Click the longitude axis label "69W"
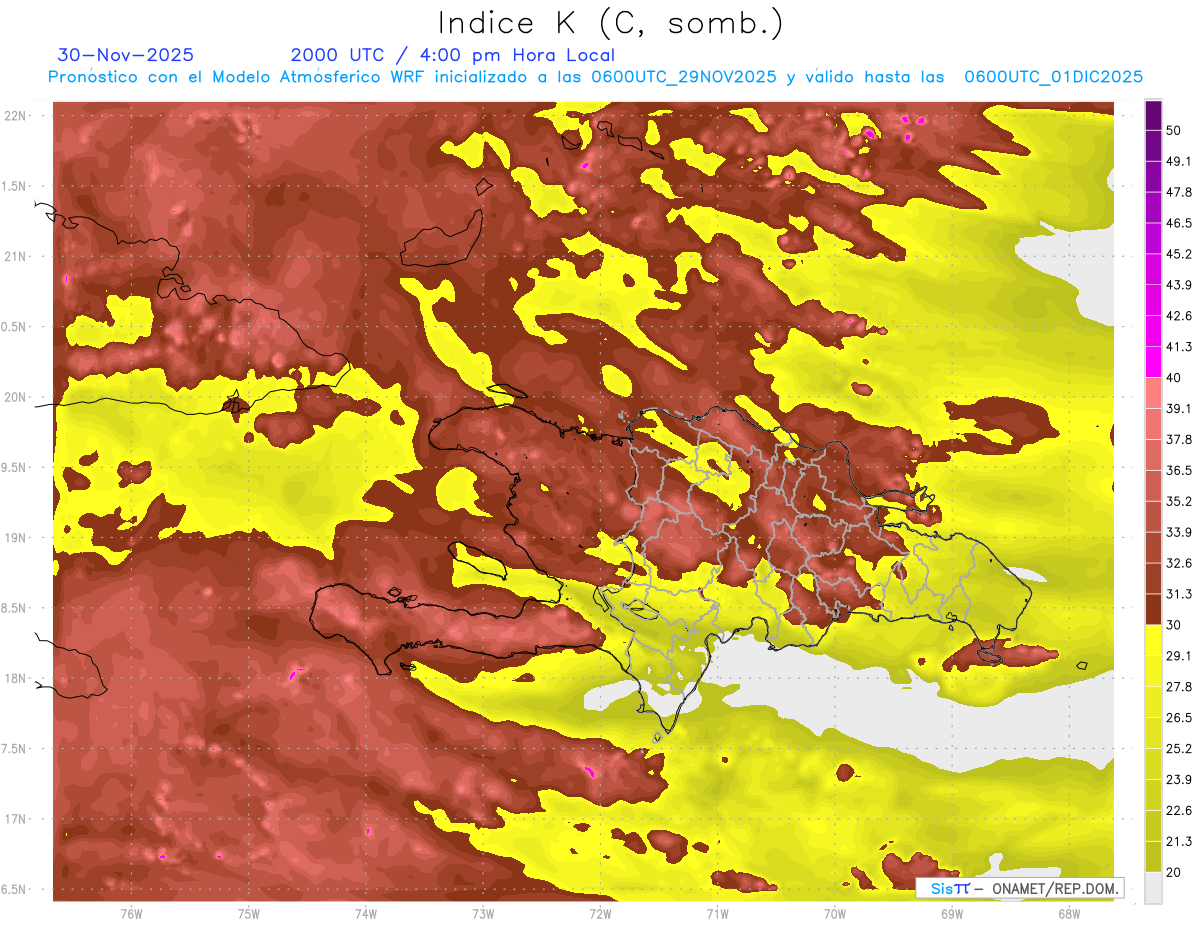 952,913
